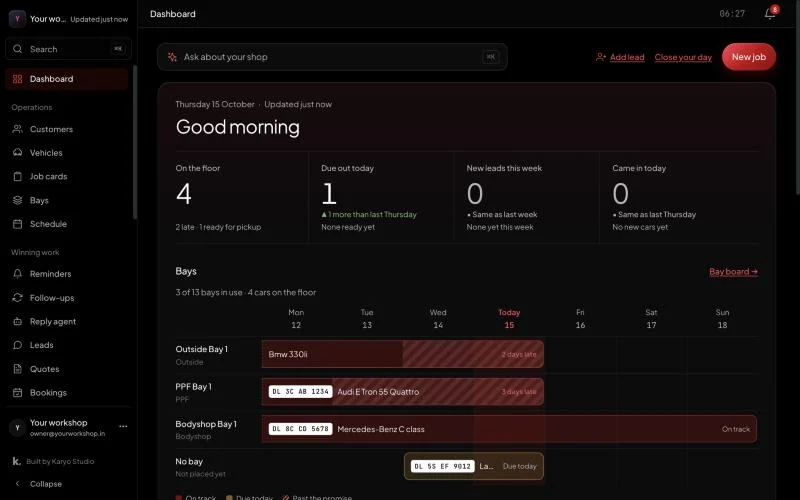This screenshot has width=800, height=500.
Task: Navigate to Schedule
Action: (67, 224)
